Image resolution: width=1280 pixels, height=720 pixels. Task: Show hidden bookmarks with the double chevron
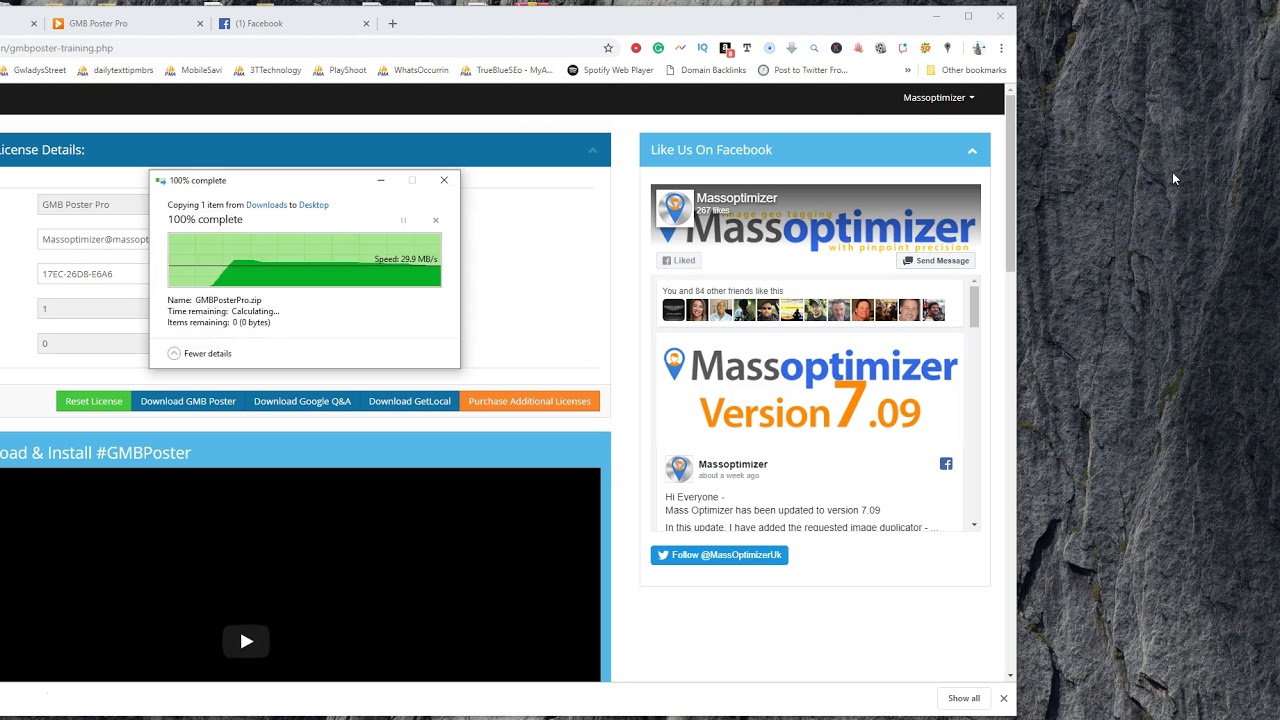[908, 70]
